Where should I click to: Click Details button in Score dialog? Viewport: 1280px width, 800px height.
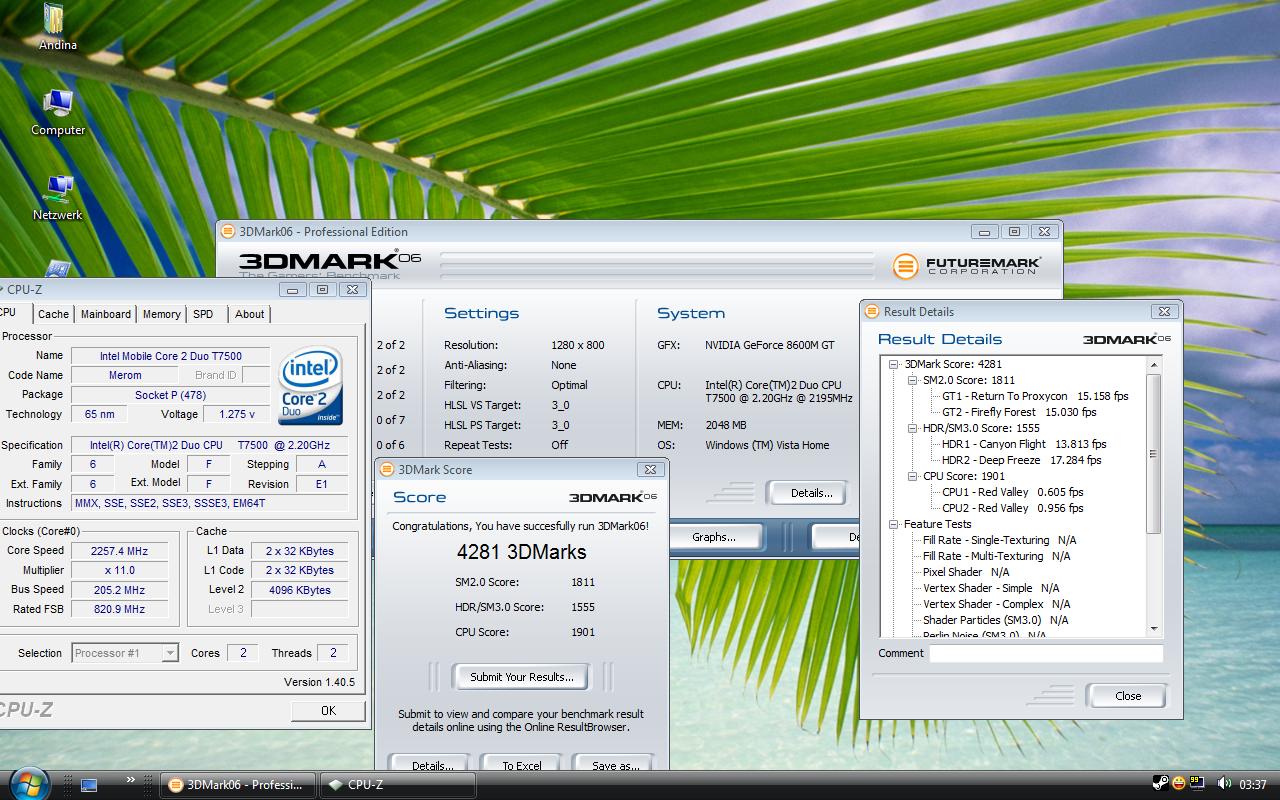(x=431, y=765)
